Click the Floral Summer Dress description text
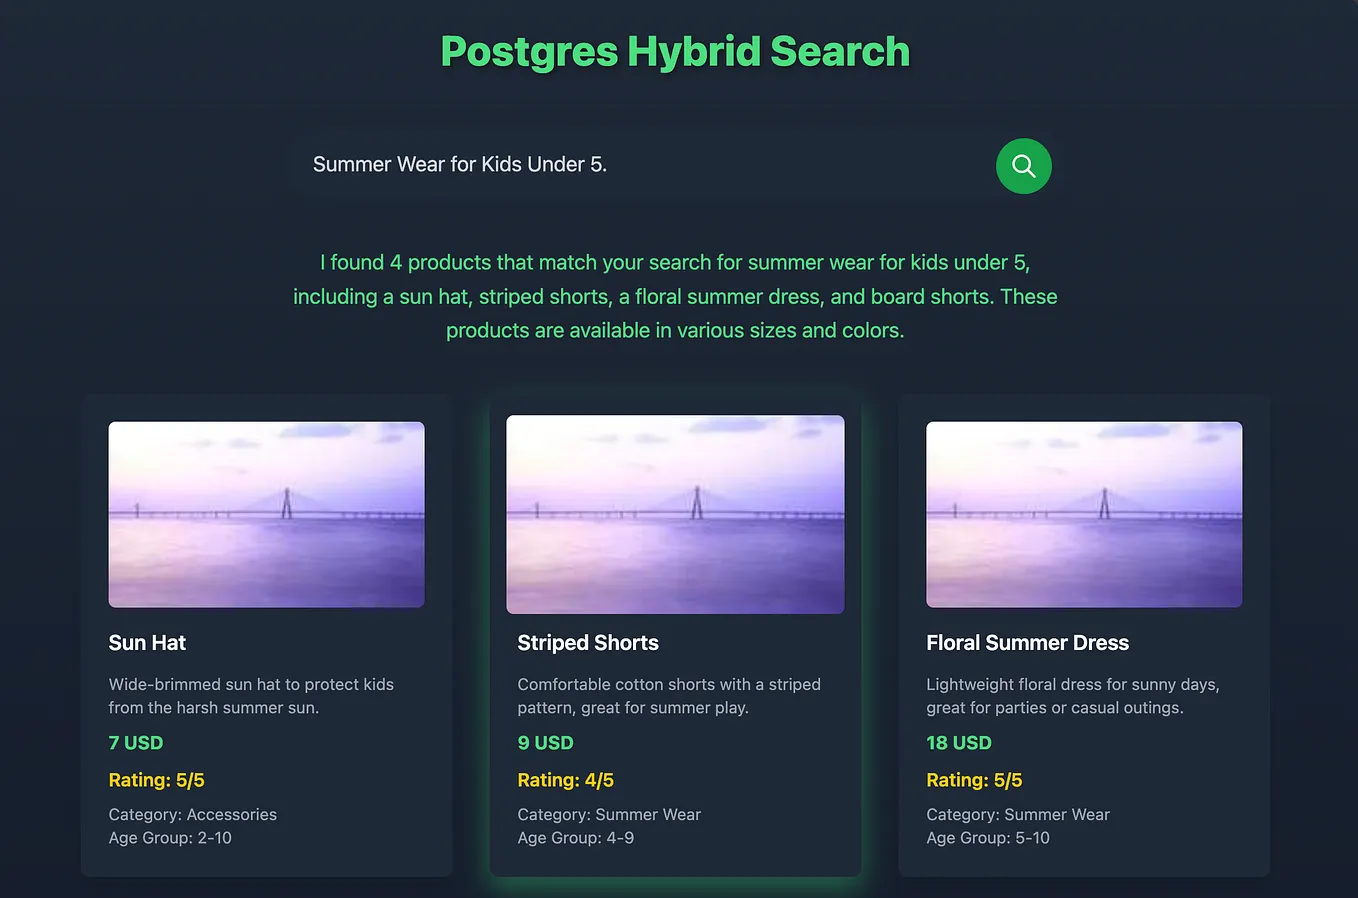1358x898 pixels. pos(1072,696)
